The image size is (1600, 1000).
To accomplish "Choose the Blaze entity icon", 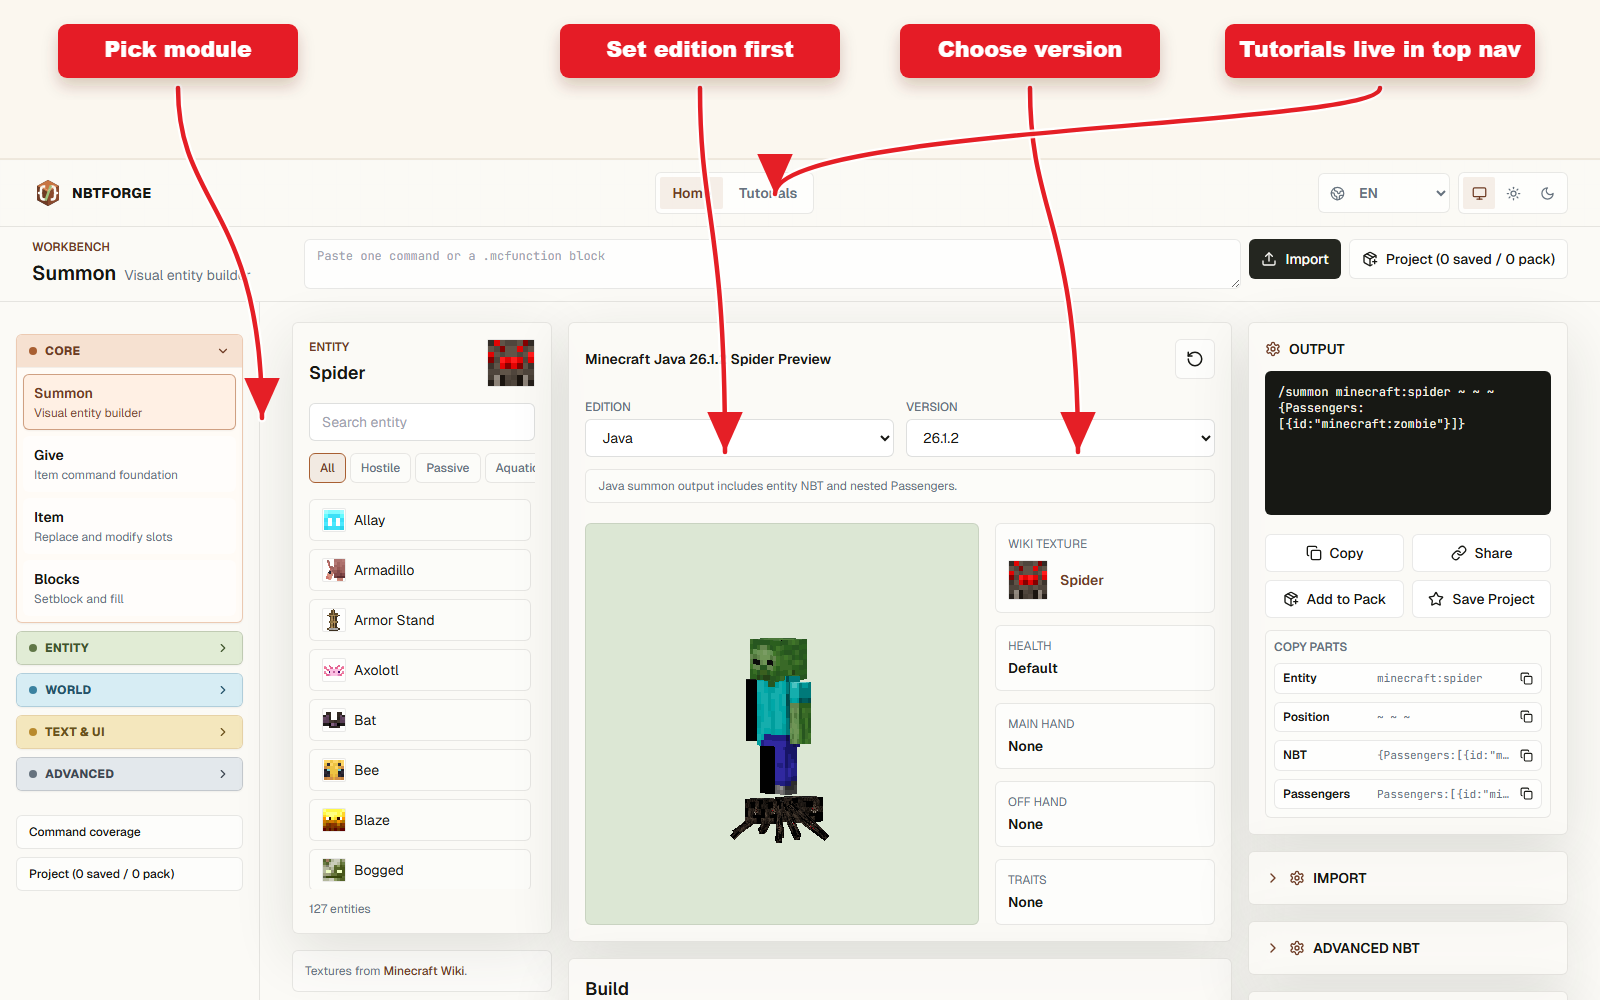I will coord(334,820).
